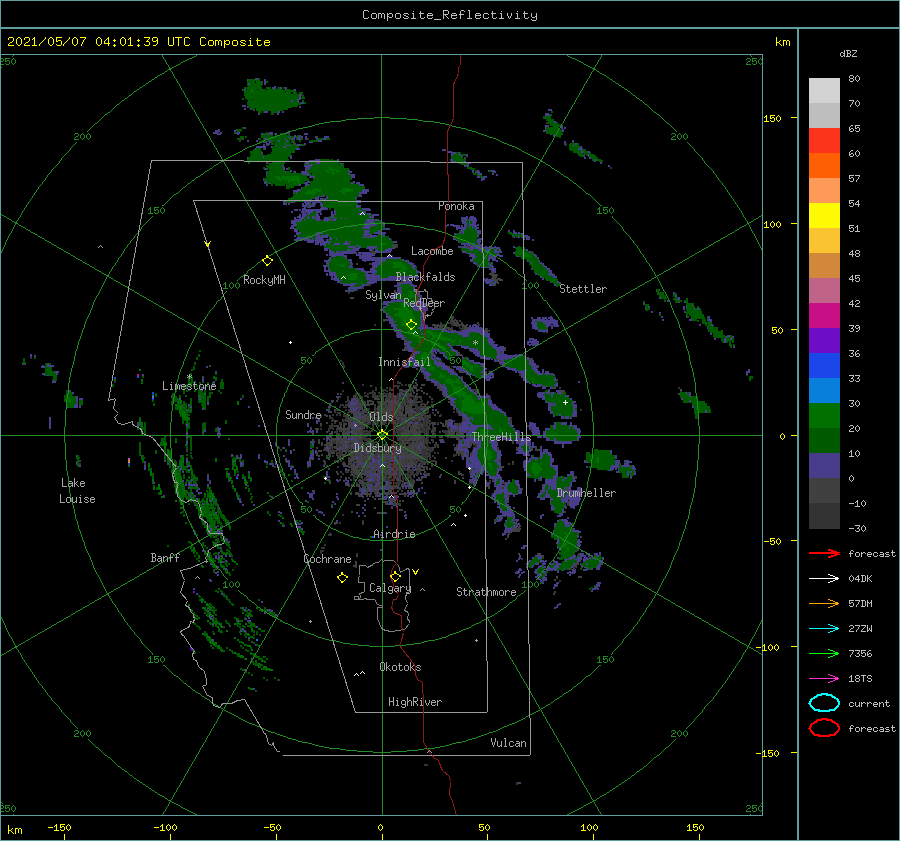Click the Okotoks label on map

(x=400, y=667)
